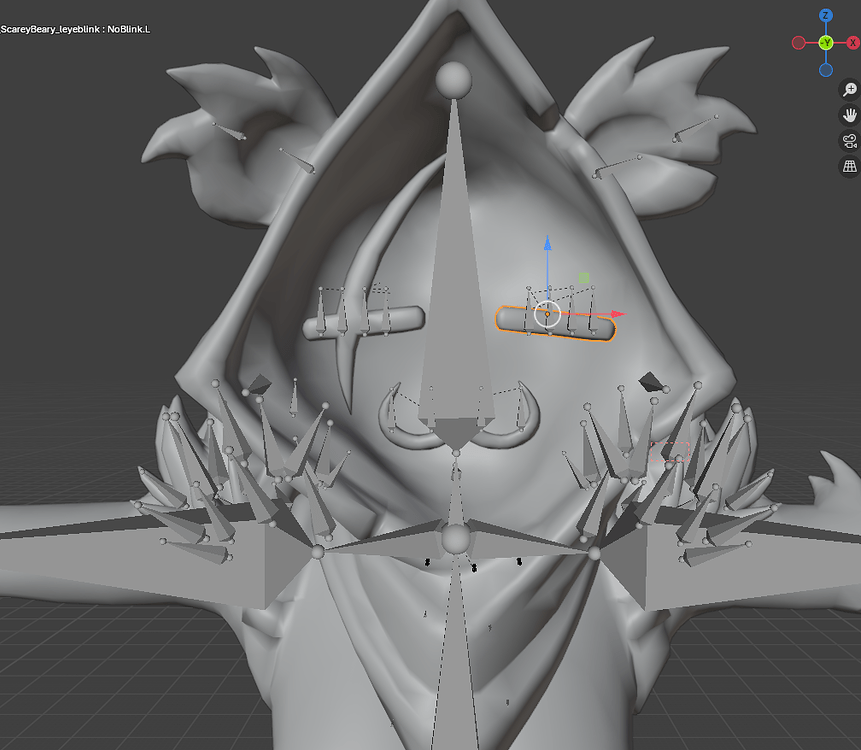Click the lower blue -Z gizmo ball
The height and width of the screenshot is (750, 861).
click(825, 69)
